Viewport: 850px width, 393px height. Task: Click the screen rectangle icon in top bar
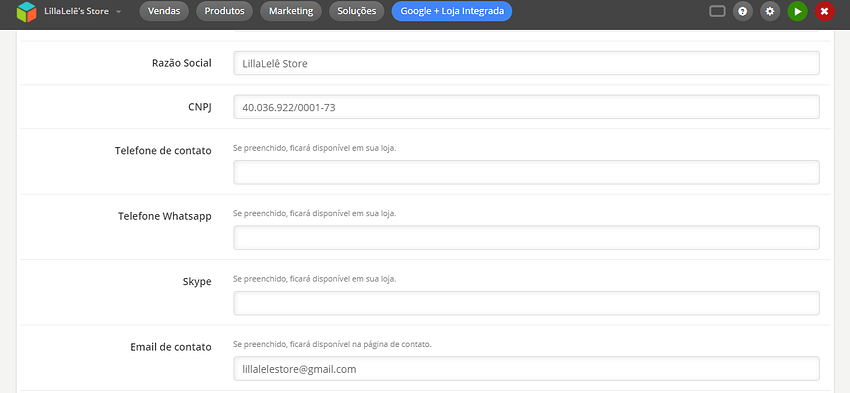coord(717,11)
